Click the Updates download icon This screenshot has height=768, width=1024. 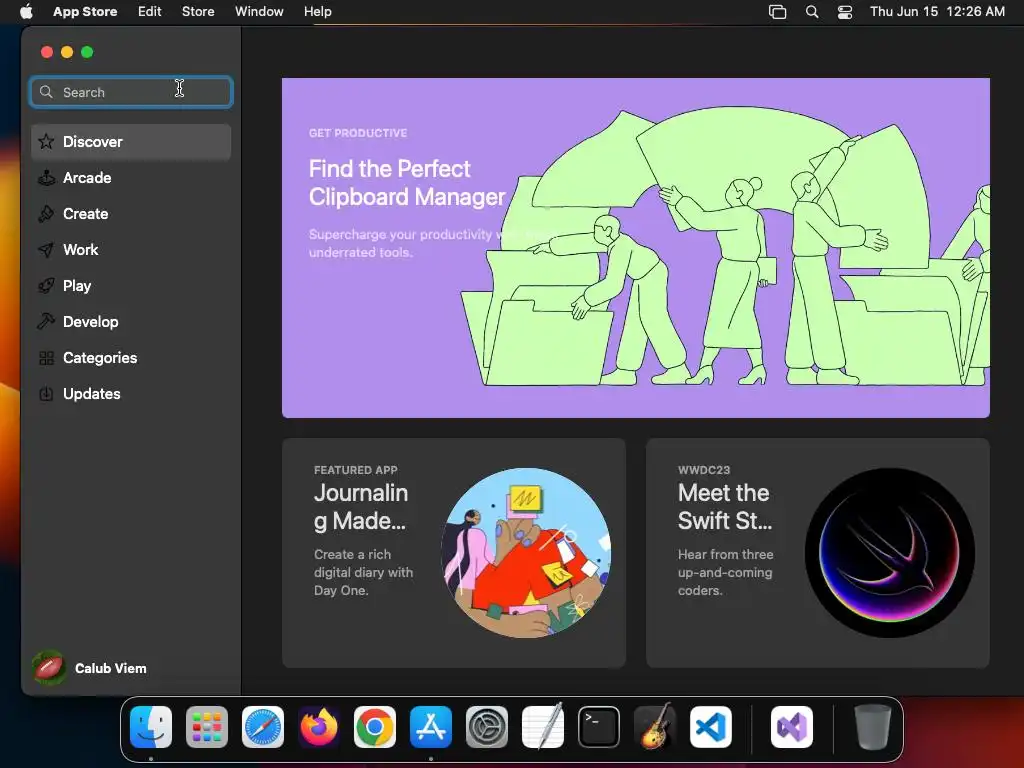point(46,394)
